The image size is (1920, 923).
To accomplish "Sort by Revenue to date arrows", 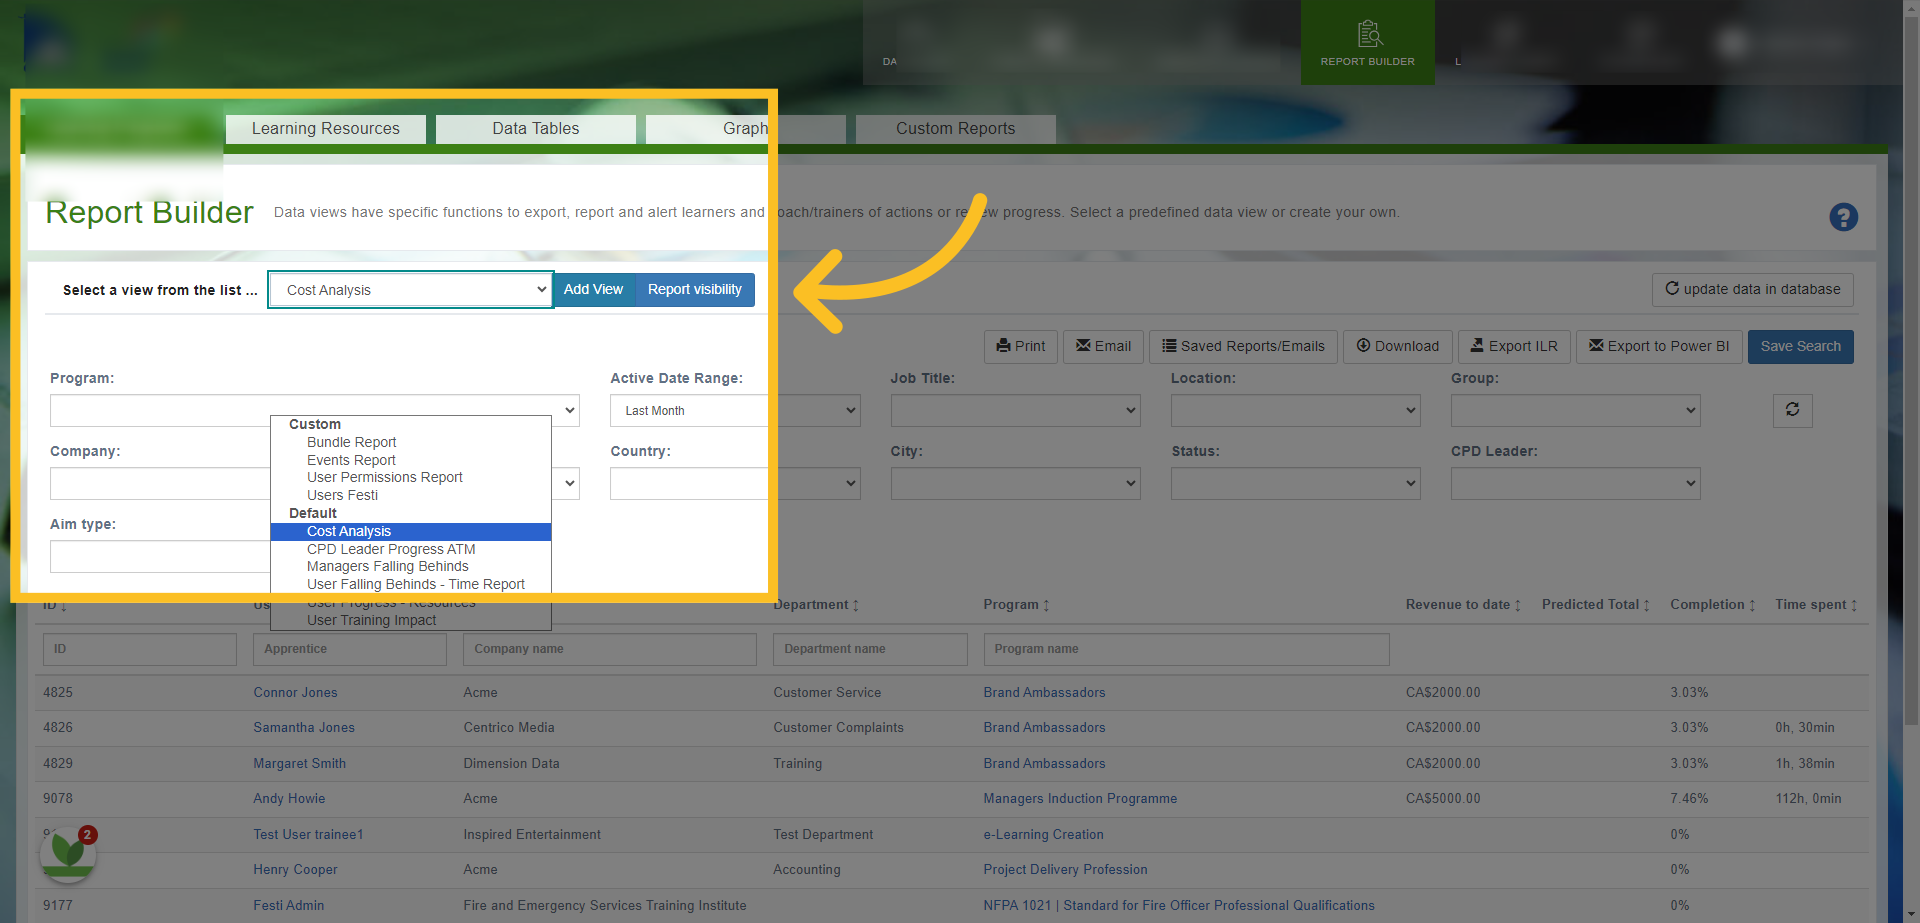I will (1518, 605).
